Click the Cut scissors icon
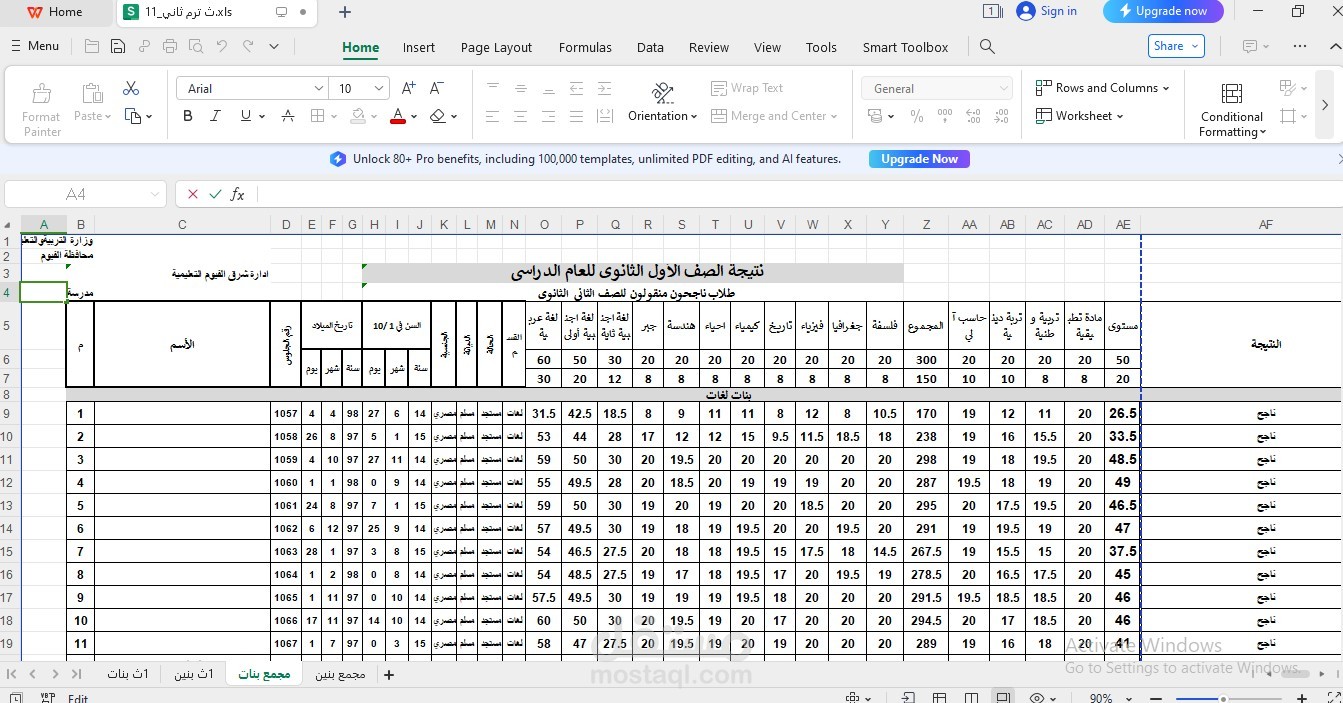 click(131, 88)
